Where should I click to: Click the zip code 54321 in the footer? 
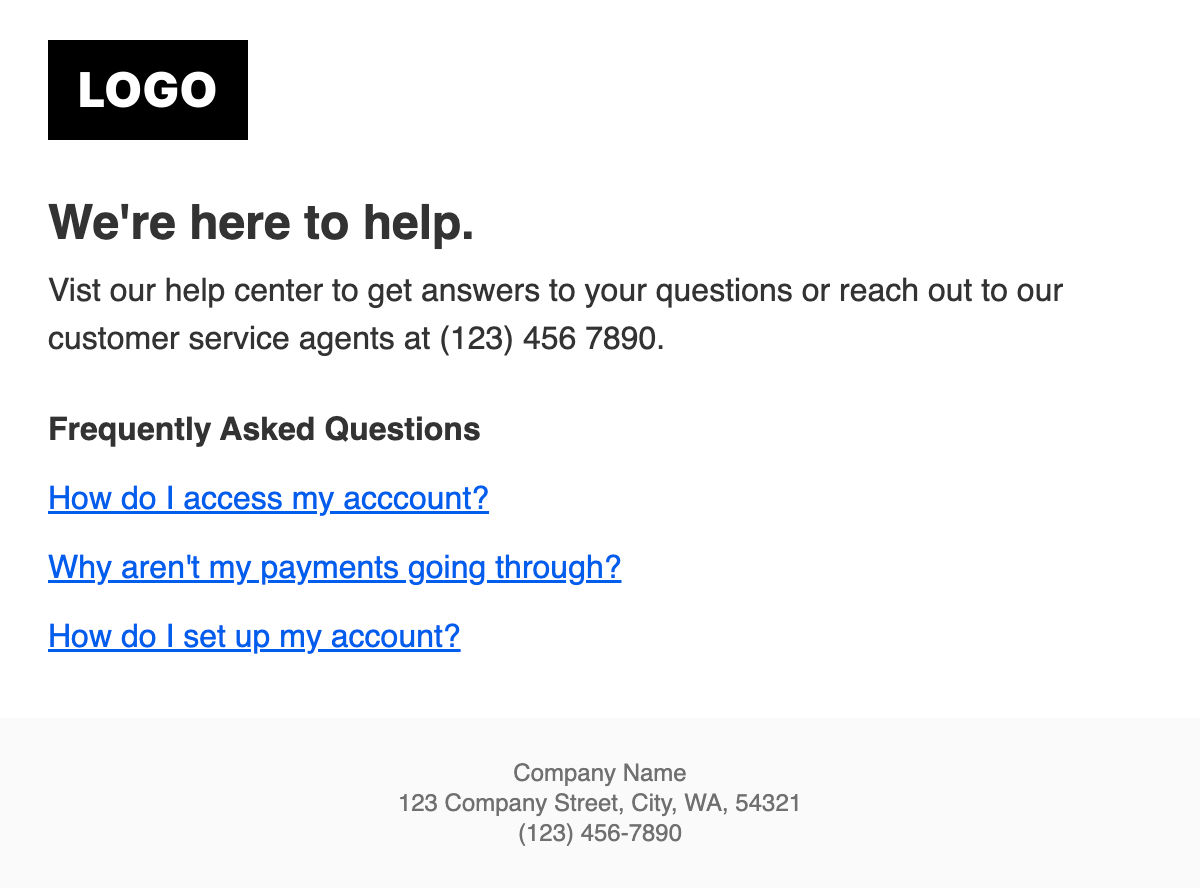pyautogui.click(x=770, y=803)
